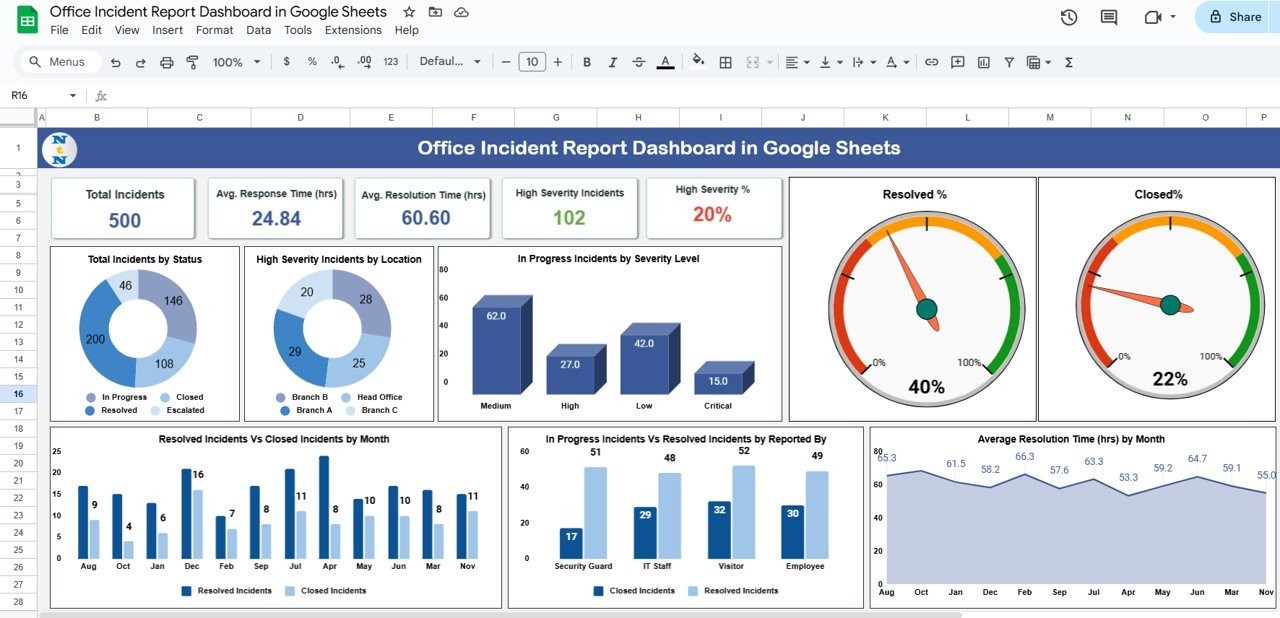This screenshot has width=1280, height=618.
Task: Click the Insert link icon
Action: pyautogui.click(x=931, y=62)
